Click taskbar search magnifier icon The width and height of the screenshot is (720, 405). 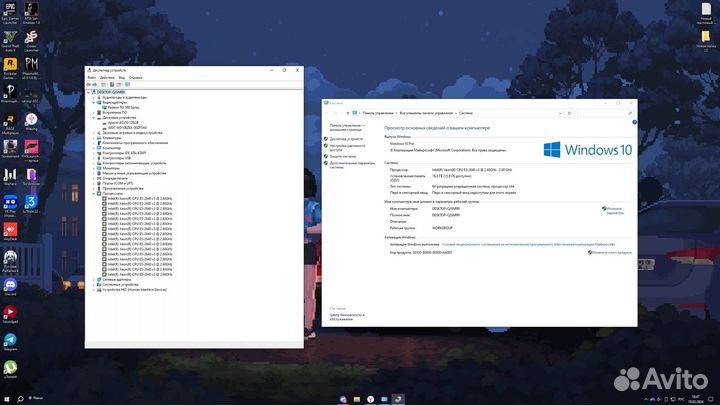20,399
